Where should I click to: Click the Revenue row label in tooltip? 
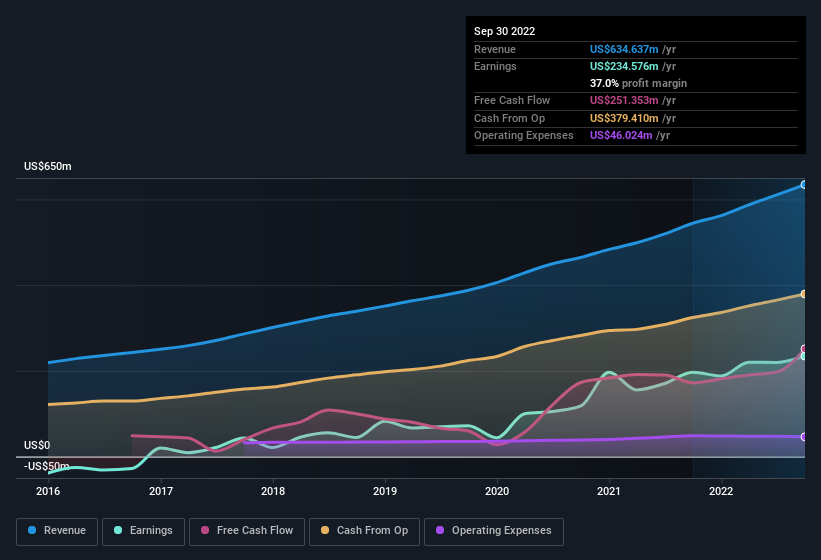(495, 49)
